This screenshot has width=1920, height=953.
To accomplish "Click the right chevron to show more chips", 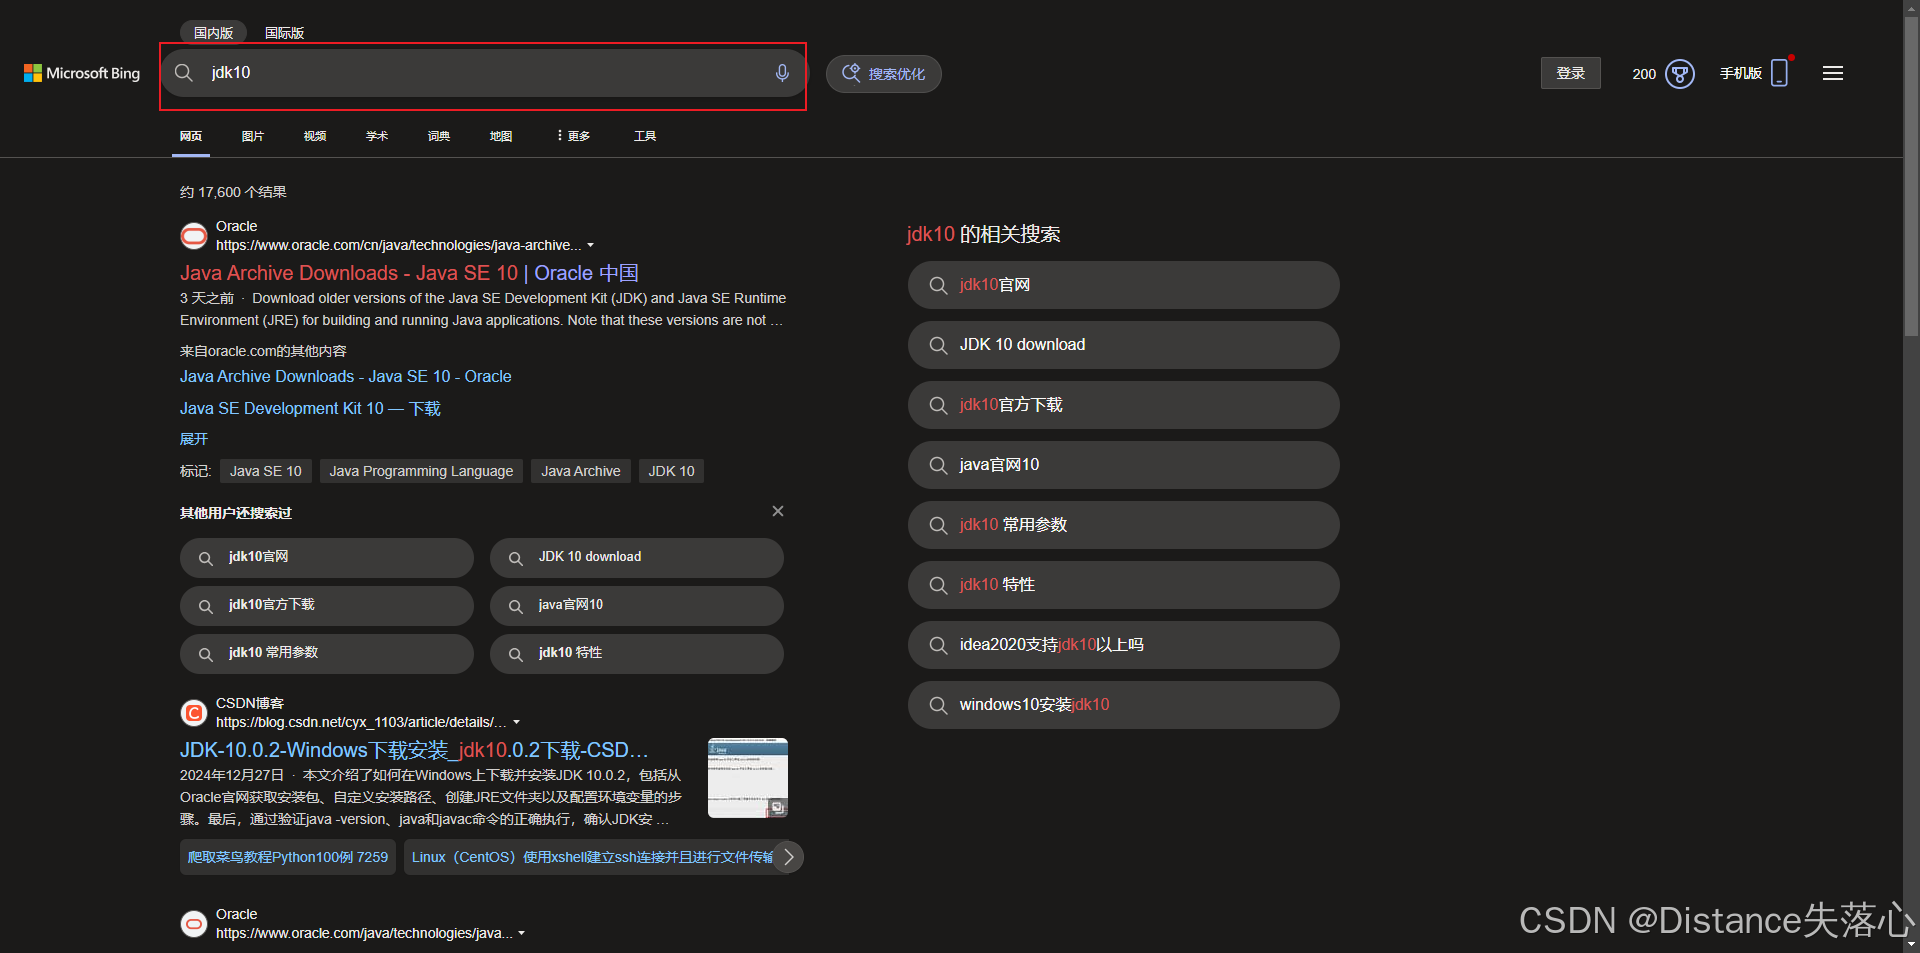I will 788,857.
